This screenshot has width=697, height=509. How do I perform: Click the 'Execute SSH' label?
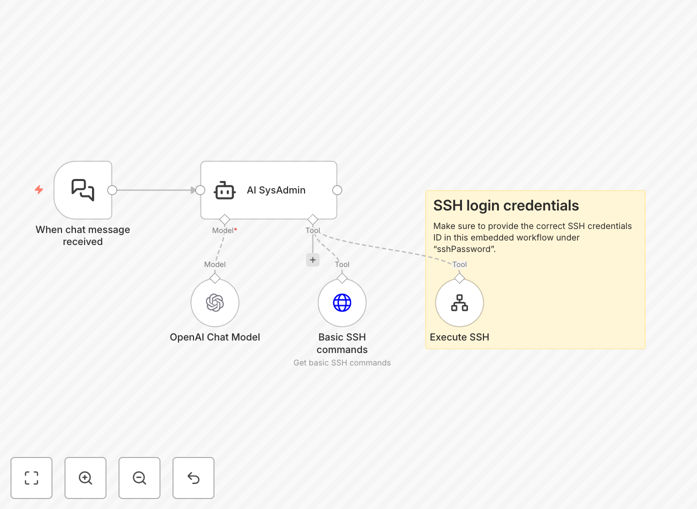coord(459,337)
